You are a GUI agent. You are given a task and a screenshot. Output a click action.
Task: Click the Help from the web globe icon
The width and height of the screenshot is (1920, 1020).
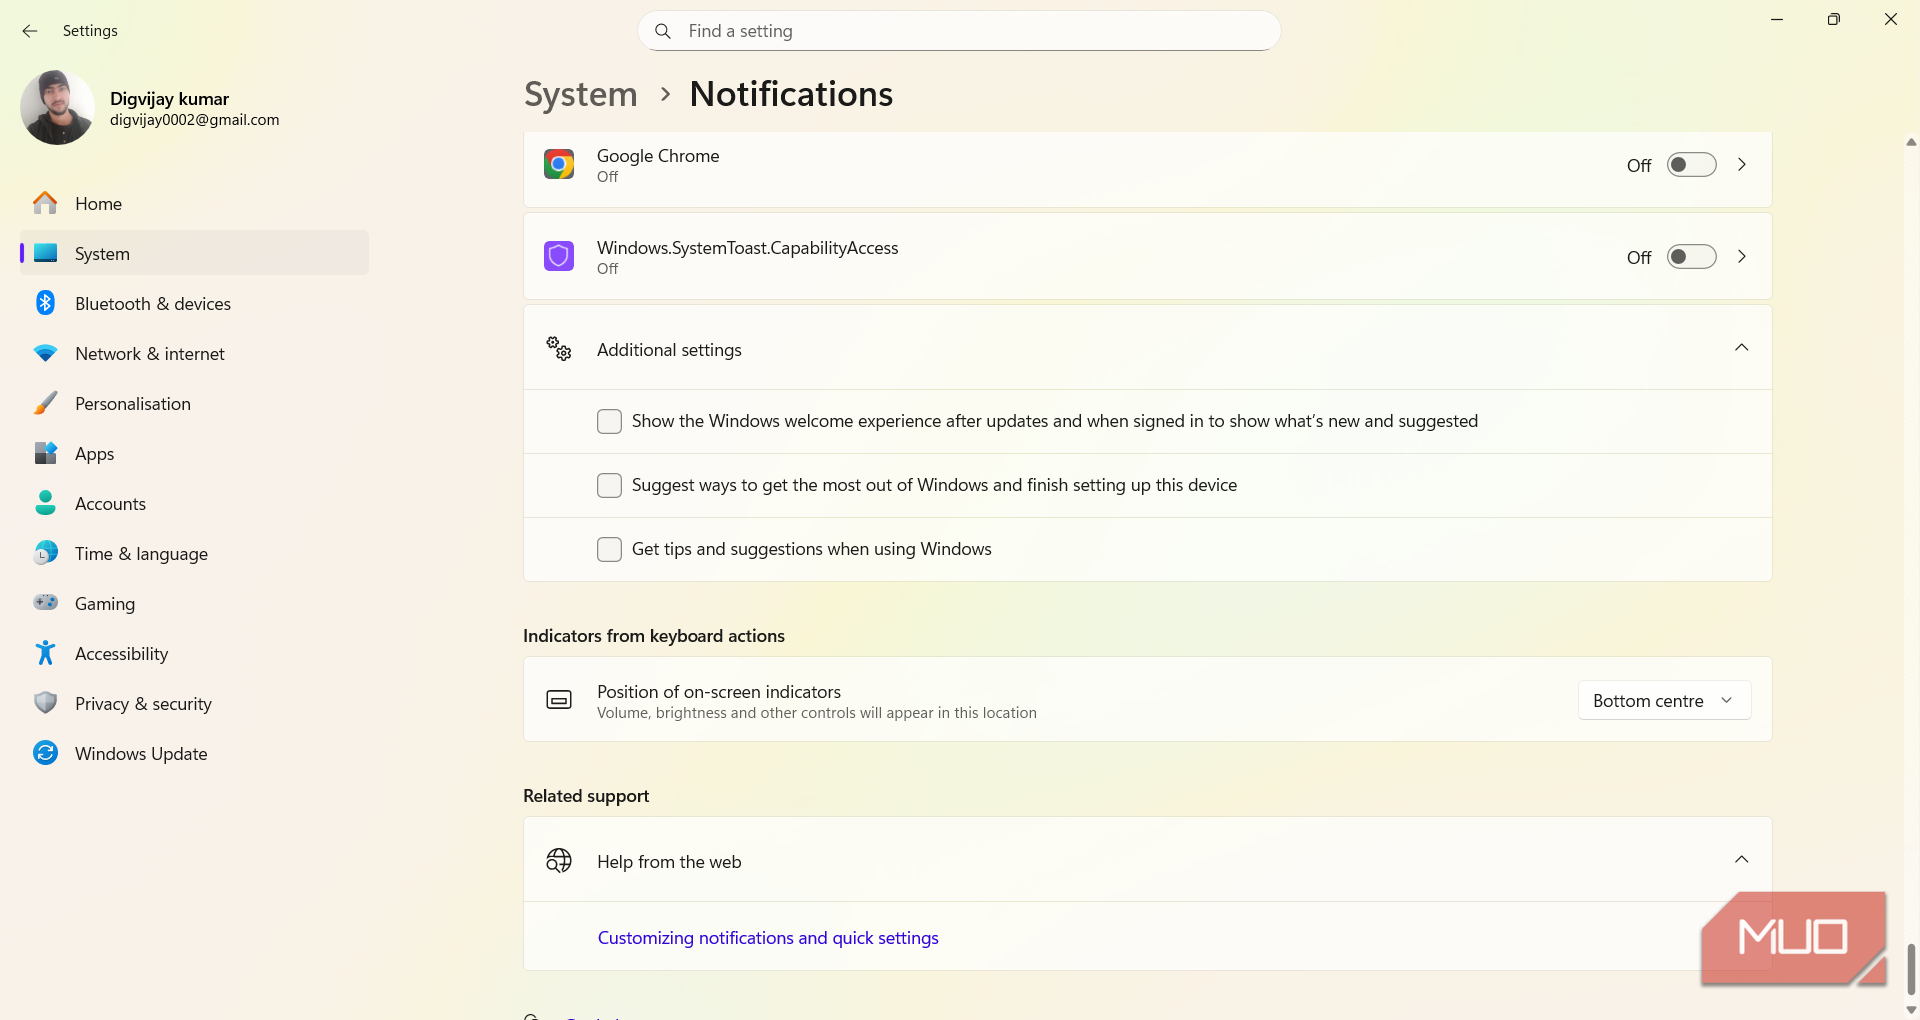pyautogui.click(x=559, y=861)
